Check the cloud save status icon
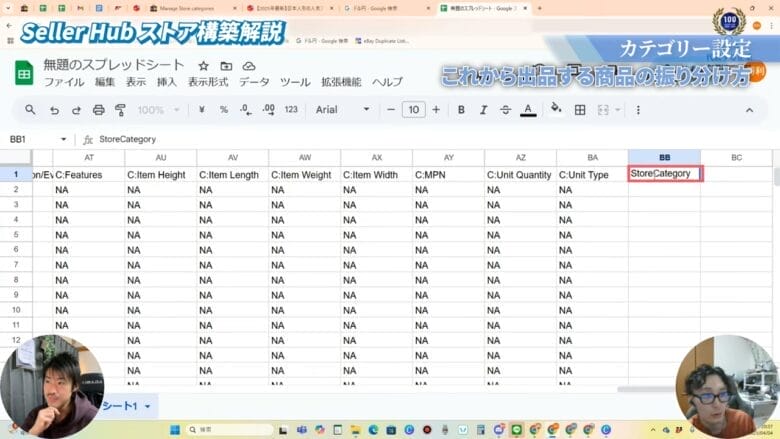The height and width of the screenshot is (439, 780). pos(249,66)
